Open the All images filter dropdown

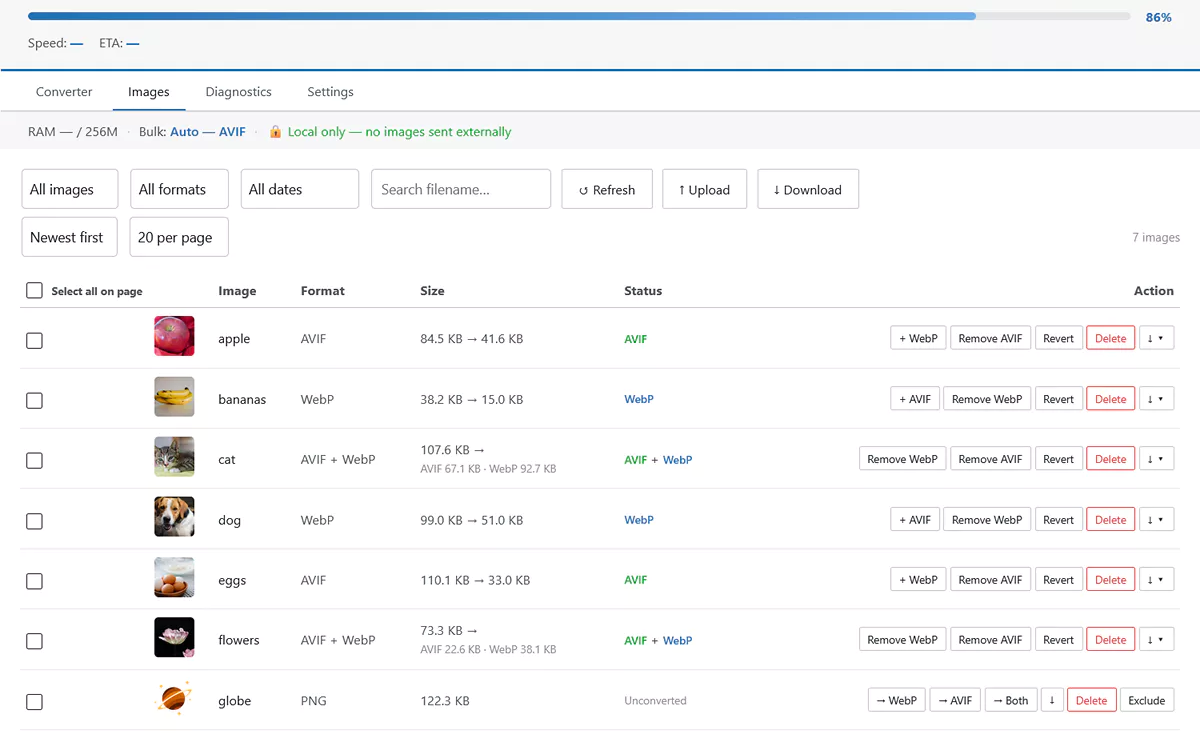point(70,189)
